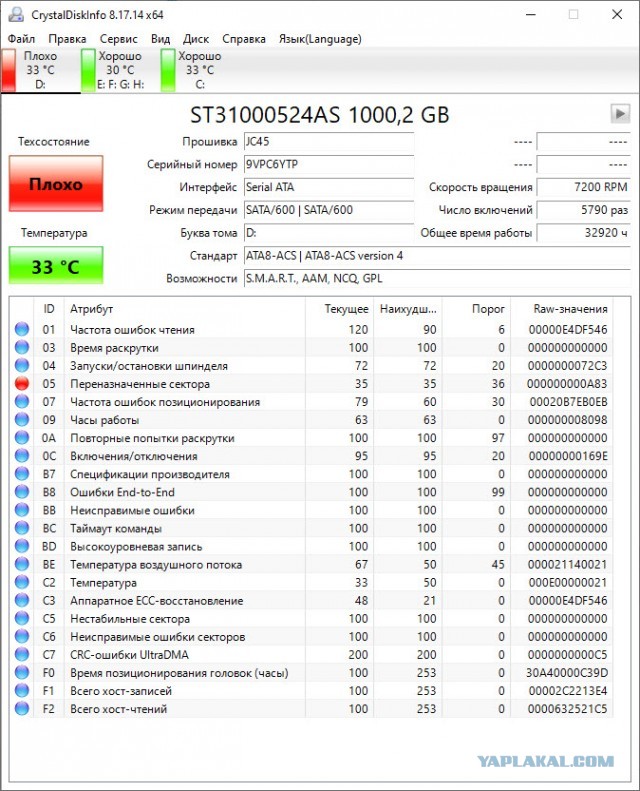Click the Атрибут column header
The width and height of the screenshot is (640, 791).
(x=185, y=309)
